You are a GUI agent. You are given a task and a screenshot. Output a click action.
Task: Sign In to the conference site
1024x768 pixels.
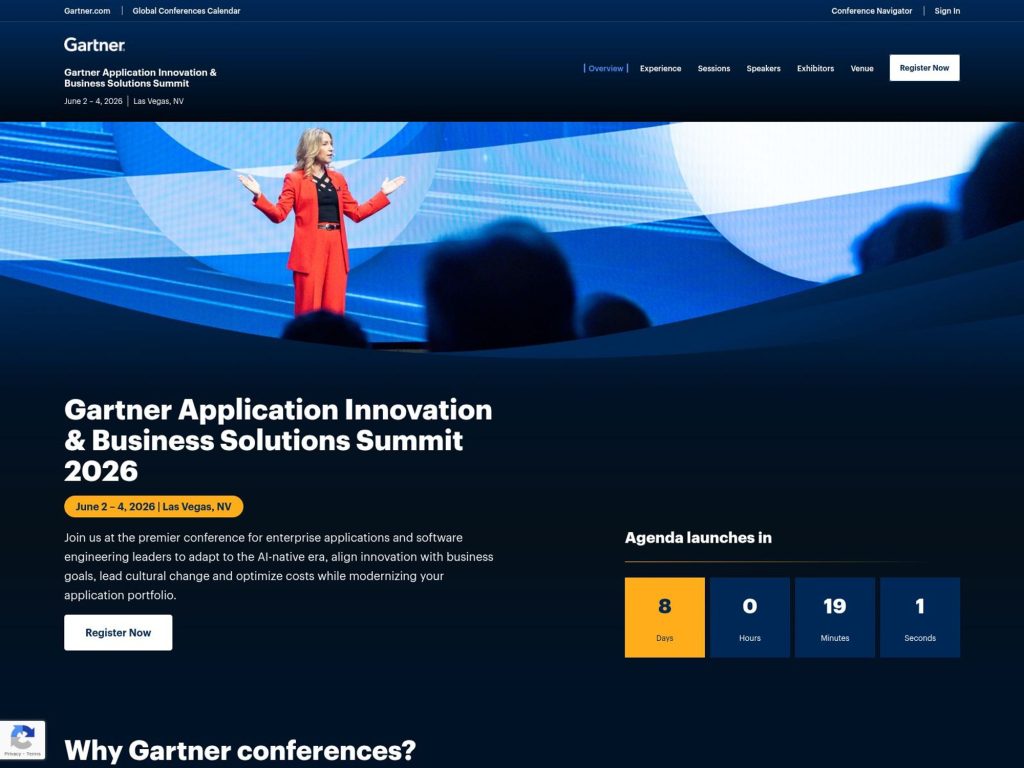(946, 11)
